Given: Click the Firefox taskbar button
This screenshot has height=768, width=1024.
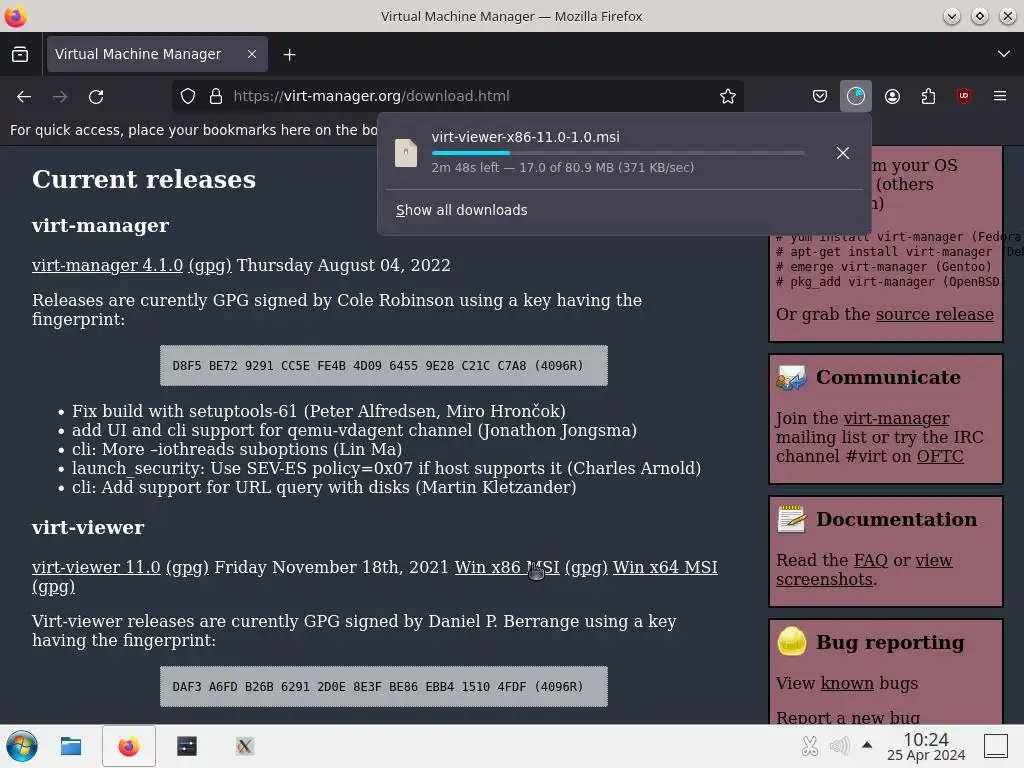Looking at the screenshot, I should (x=129, y=746).
